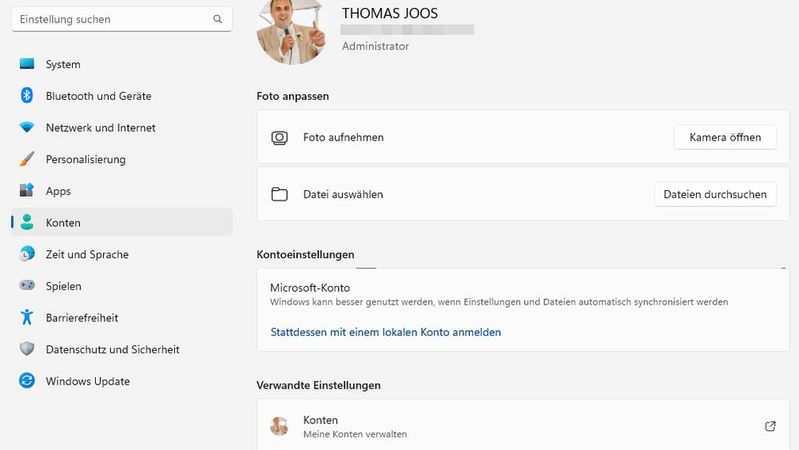Click the Windows kann besser genutzt werden description
This screenshot has height=450, width=799.
click(499, 302)
